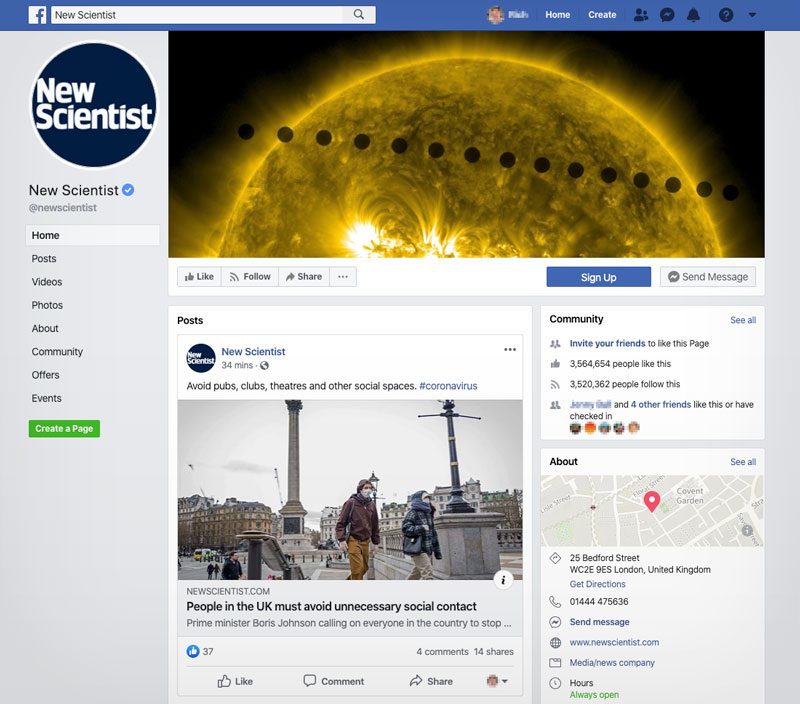Click the invite friends people icon in Community
800x704 pixels.
coord(555,344)
